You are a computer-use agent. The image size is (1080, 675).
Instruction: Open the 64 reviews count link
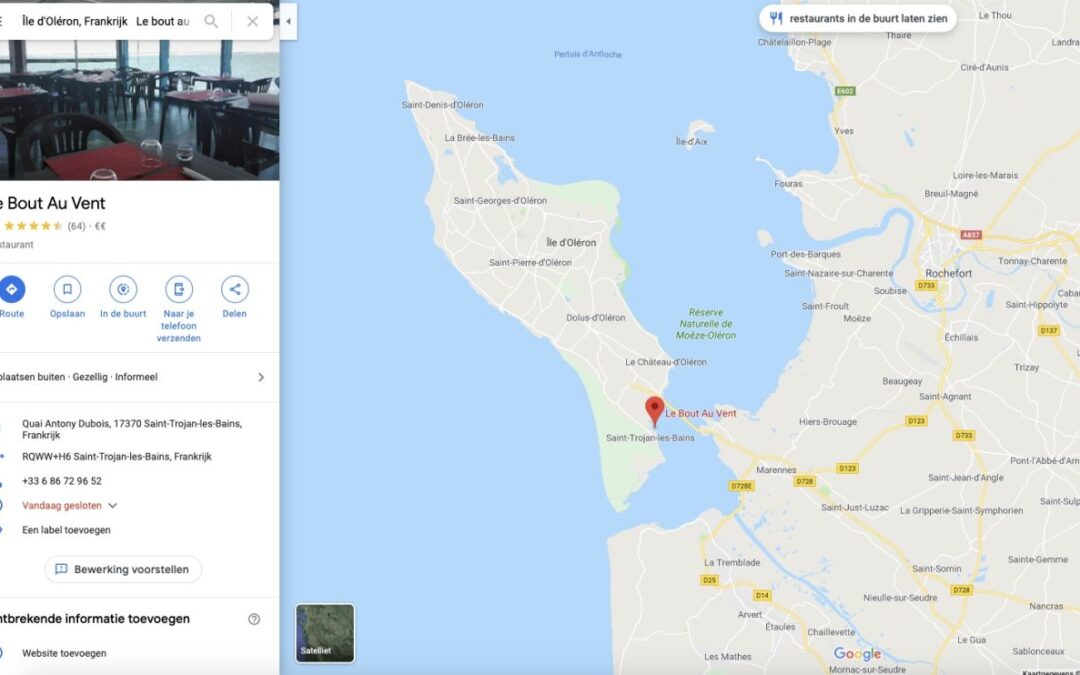[x=76, y=226]
